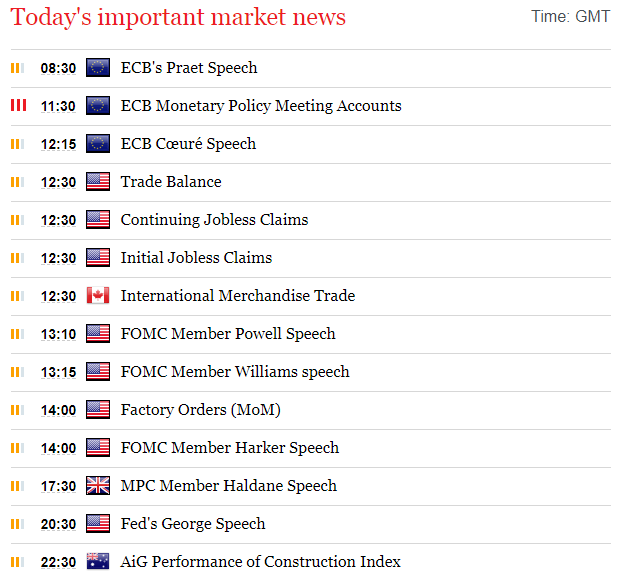Viewport: 631px width, 581px height.
Task: Click the US flag beside Fed's George Speech
Action: (x=98, y=524)
